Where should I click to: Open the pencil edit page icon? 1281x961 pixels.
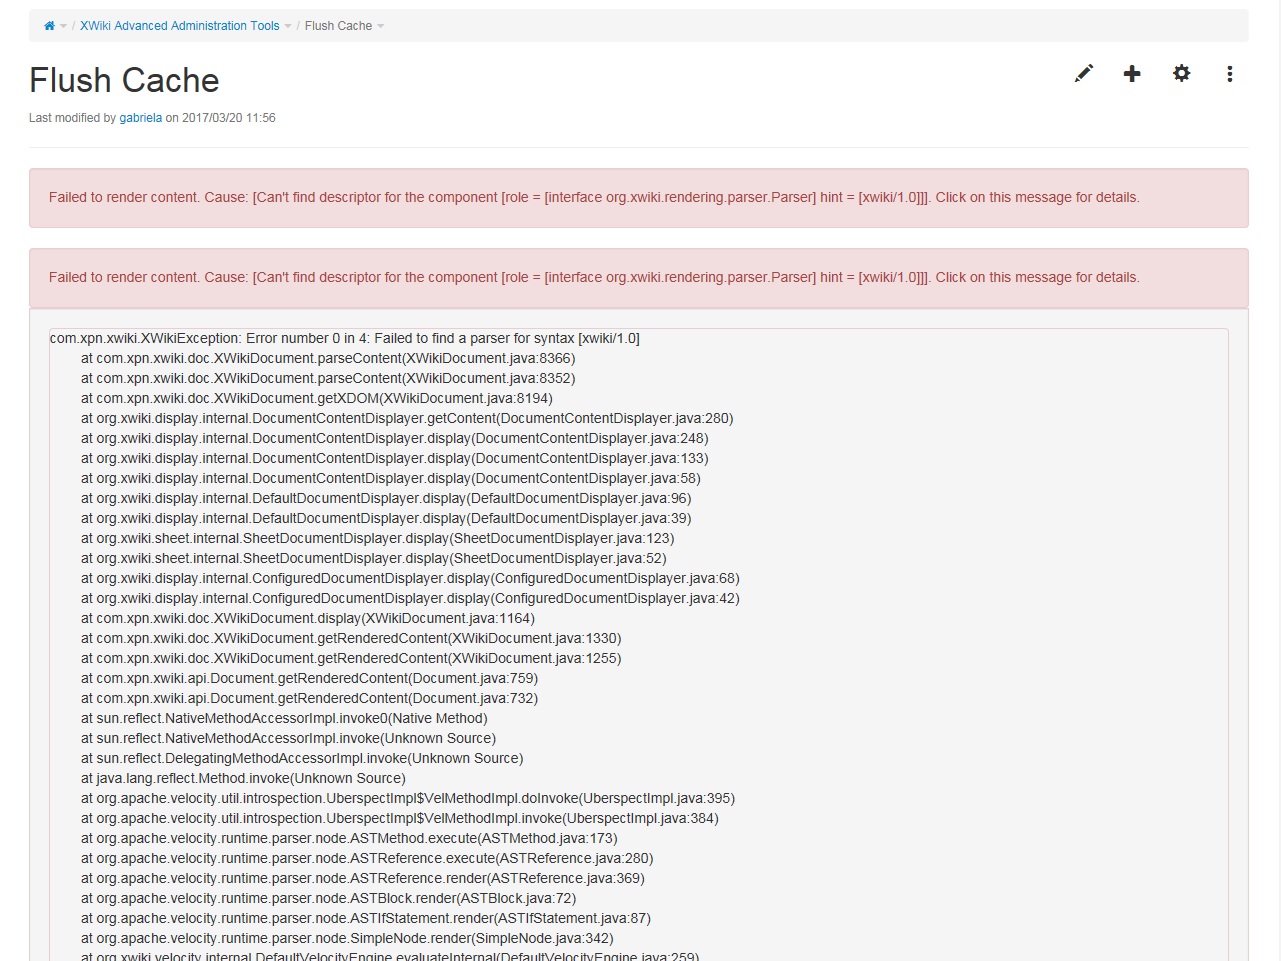(x=1084, y=73)
